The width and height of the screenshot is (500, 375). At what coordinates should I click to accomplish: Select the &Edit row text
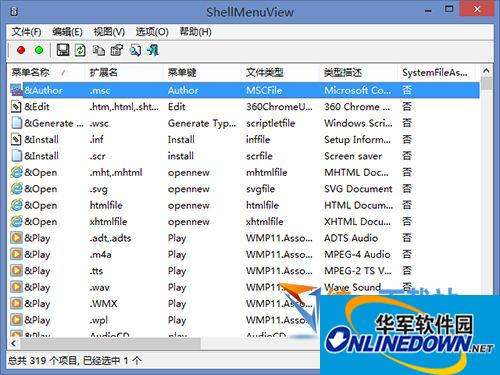tap(37, 107)
